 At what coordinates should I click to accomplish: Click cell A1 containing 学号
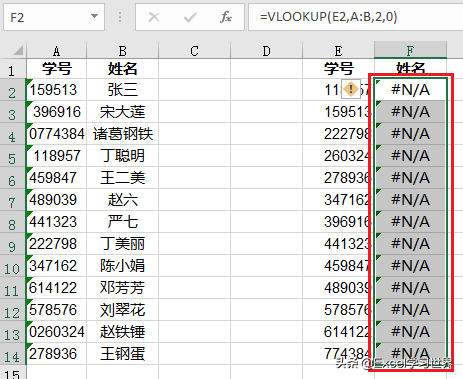pos(56,69)
